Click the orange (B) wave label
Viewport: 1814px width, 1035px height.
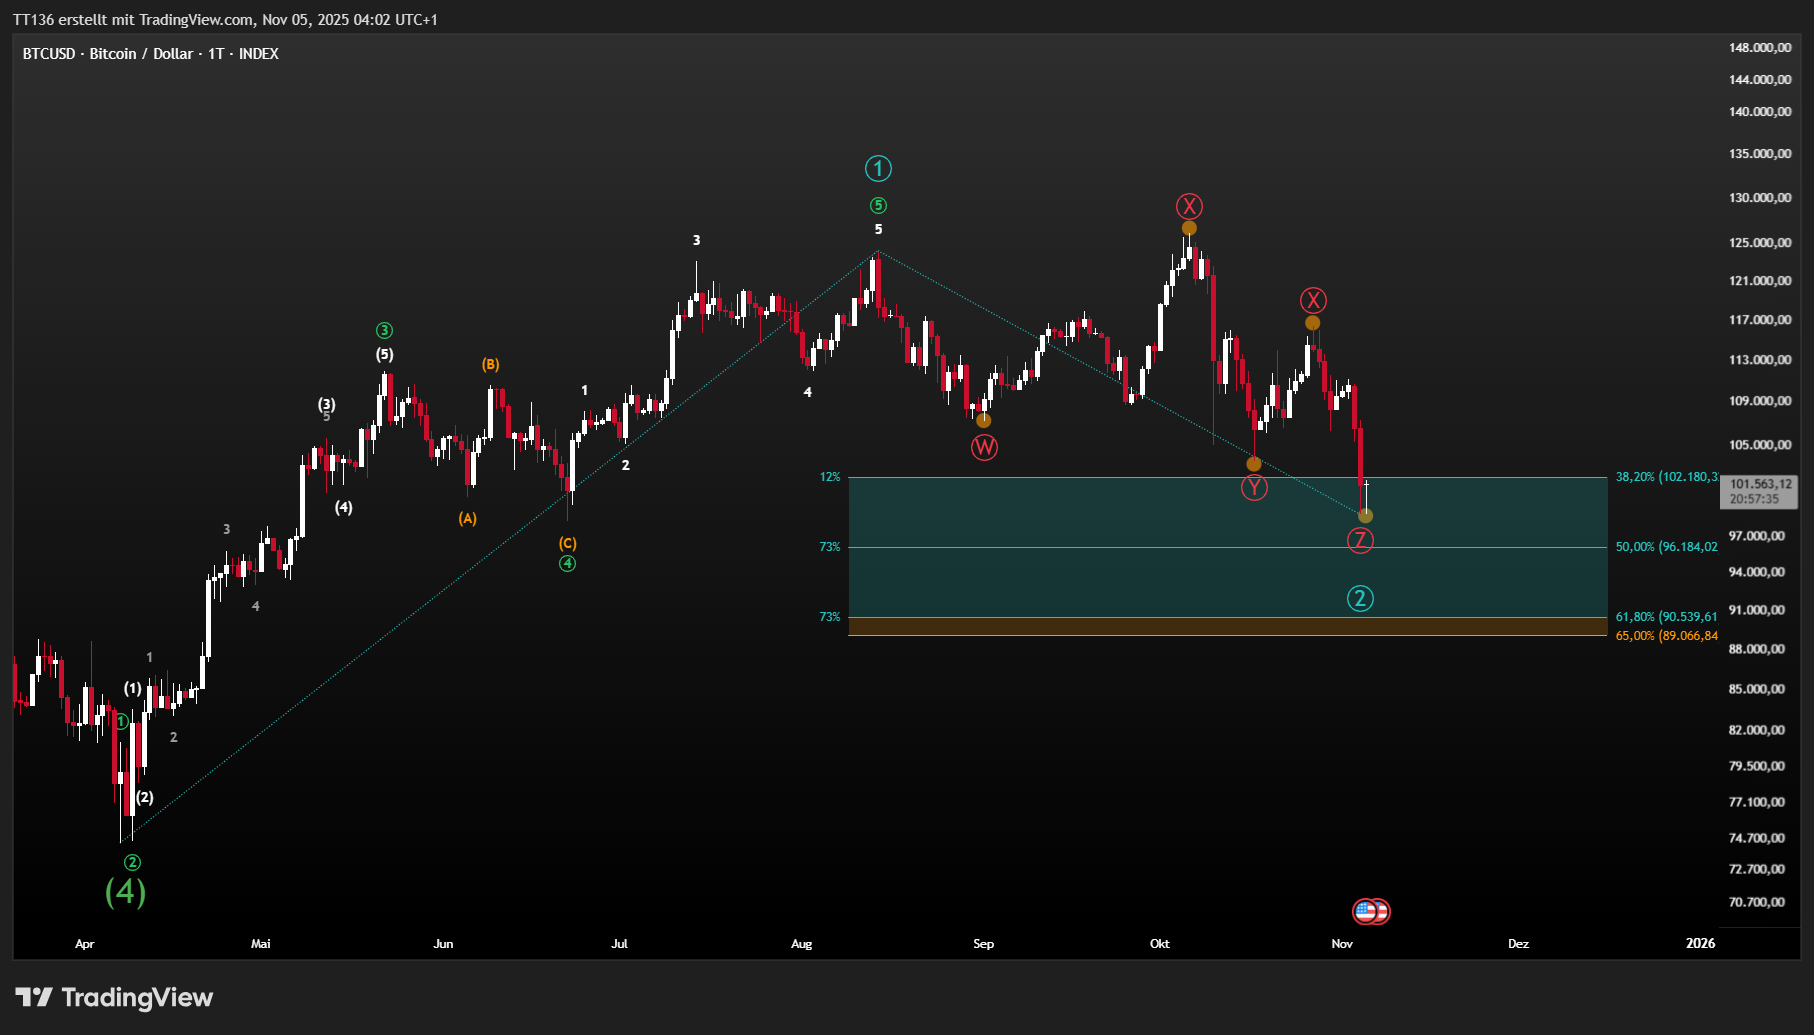(490, 364)
